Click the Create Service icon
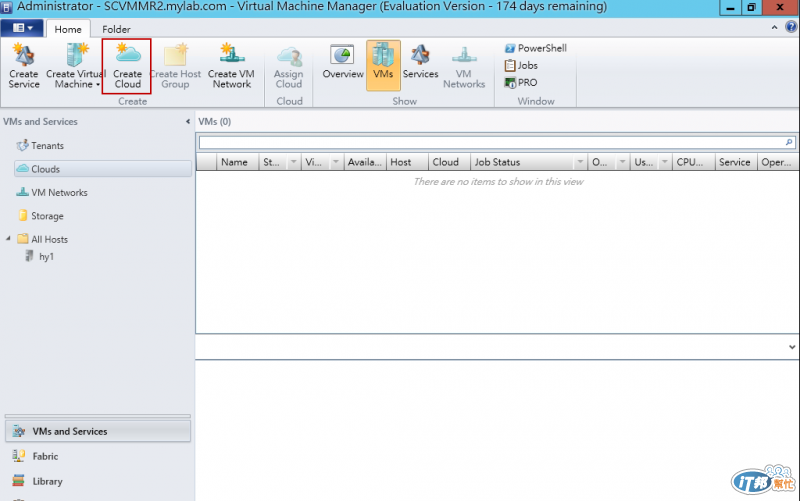 (x=23, y=66)
